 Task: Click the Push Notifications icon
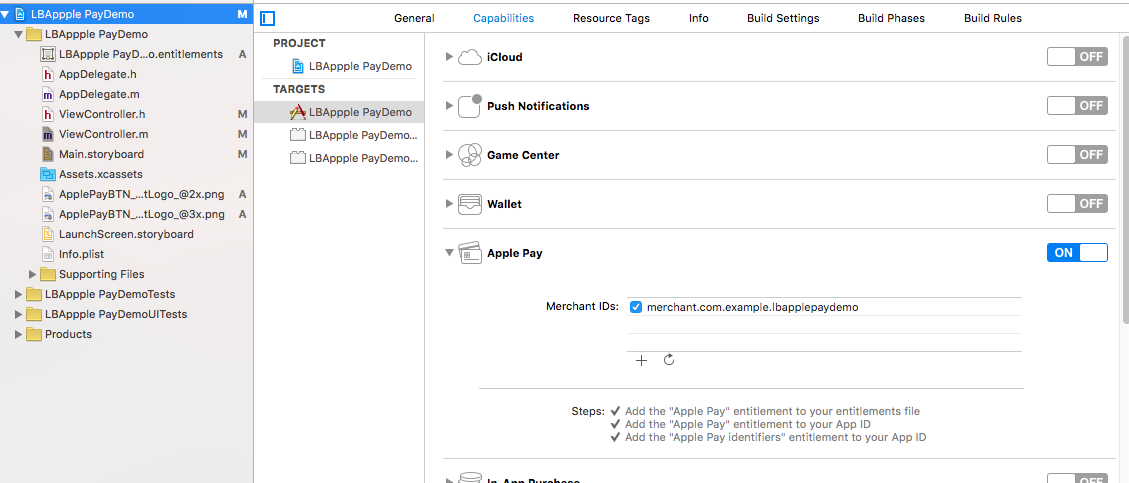[x=469, y=106]
